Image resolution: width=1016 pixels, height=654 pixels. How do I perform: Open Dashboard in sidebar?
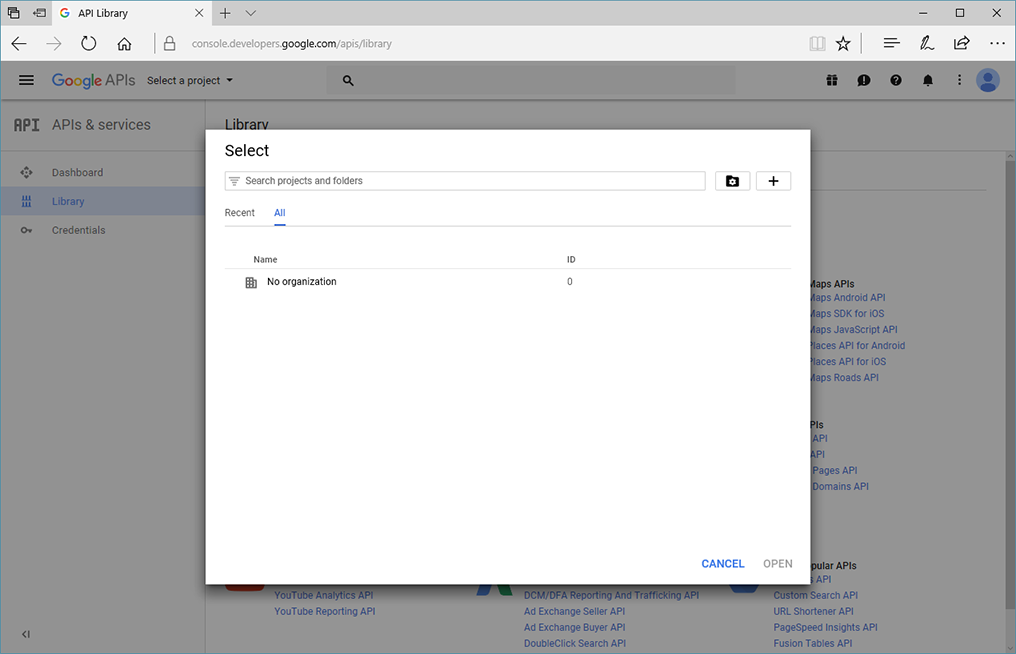pos(103,172)
